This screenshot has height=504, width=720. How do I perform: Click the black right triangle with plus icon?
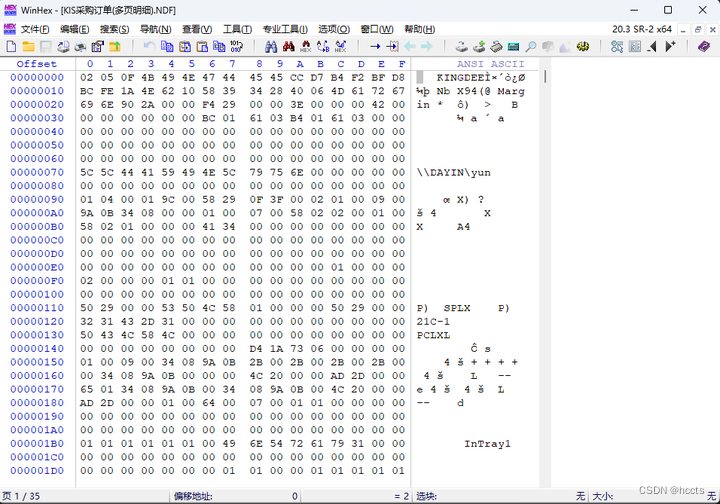point(670,46)
